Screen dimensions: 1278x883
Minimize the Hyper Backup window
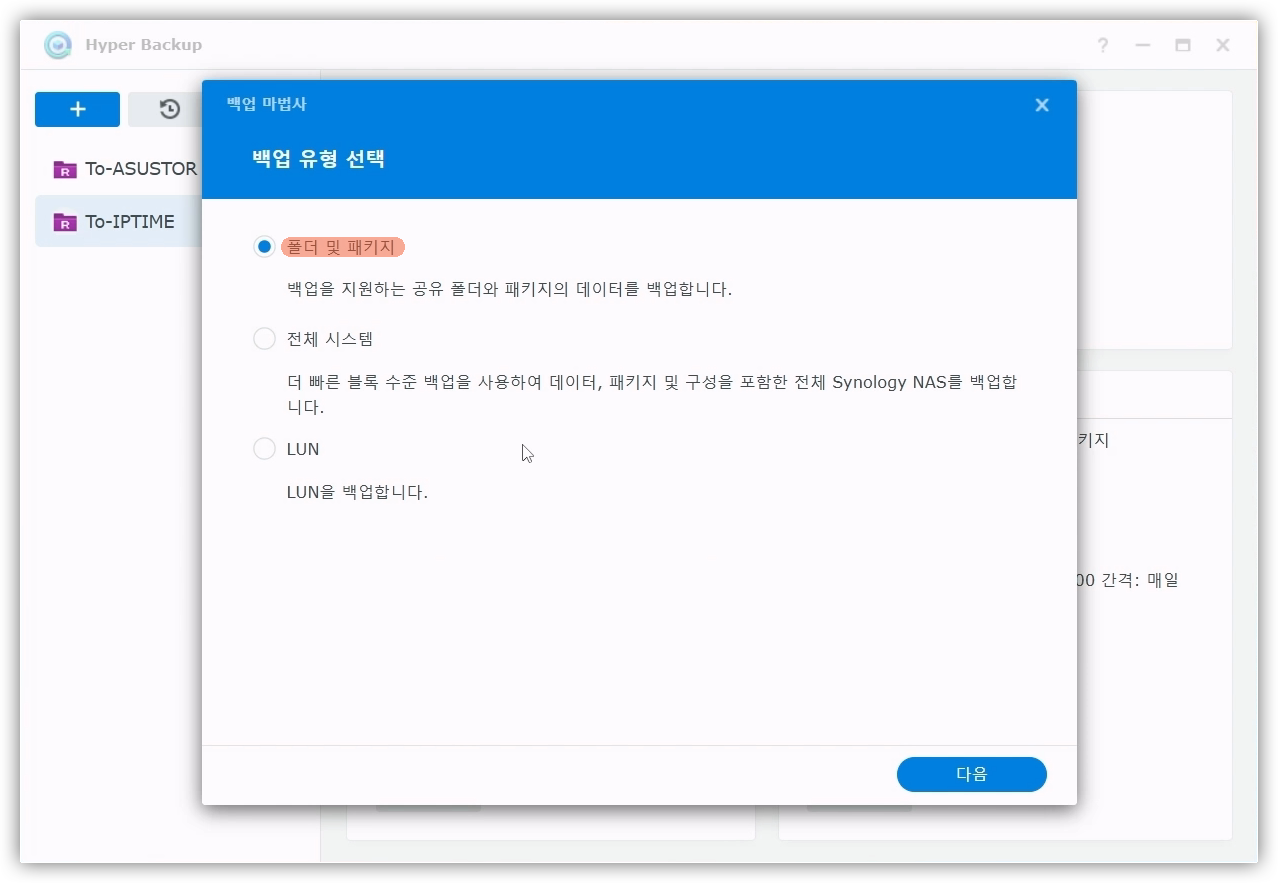1142,45
